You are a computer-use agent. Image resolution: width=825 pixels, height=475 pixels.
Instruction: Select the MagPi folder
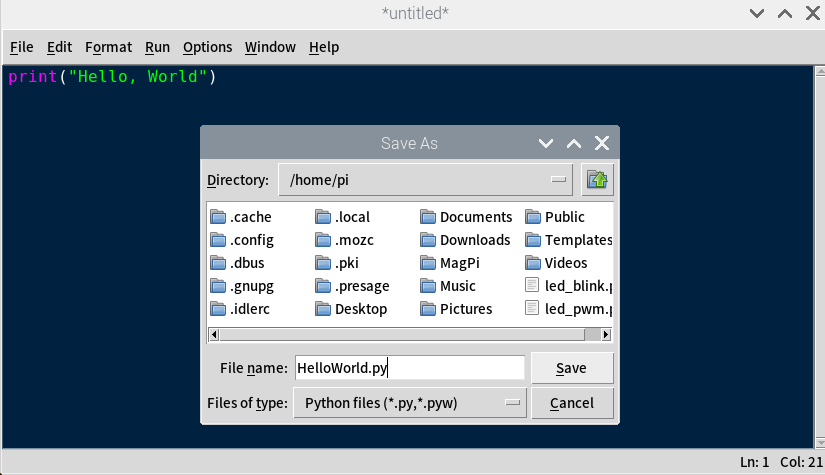(450, 263)
